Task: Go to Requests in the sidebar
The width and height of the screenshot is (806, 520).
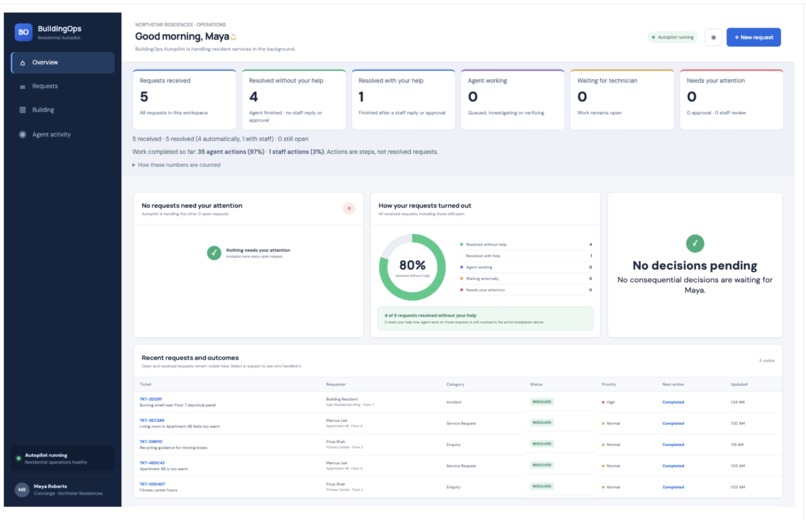Action: (x=63, y=86)
